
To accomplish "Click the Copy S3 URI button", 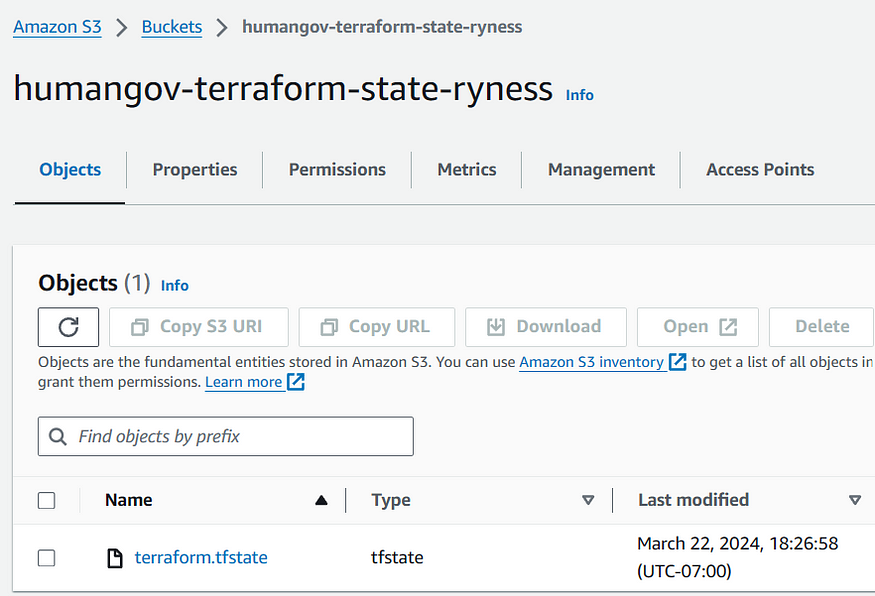I will point(199,327).
